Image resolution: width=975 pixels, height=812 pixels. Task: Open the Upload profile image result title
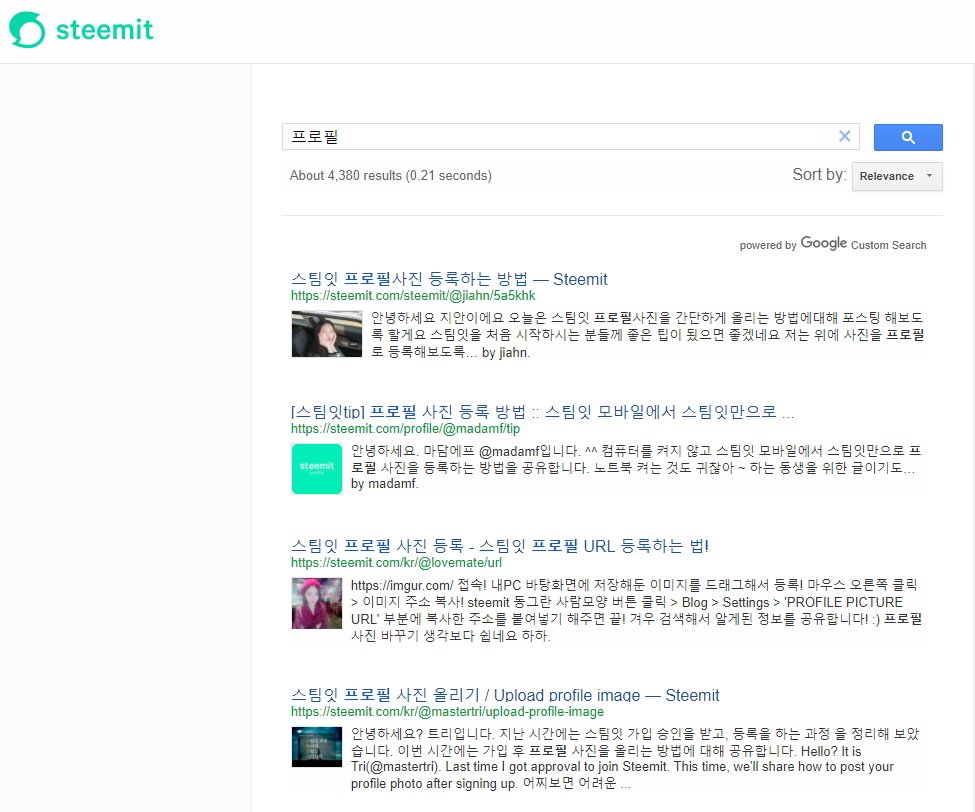click(x=505, y=695)
